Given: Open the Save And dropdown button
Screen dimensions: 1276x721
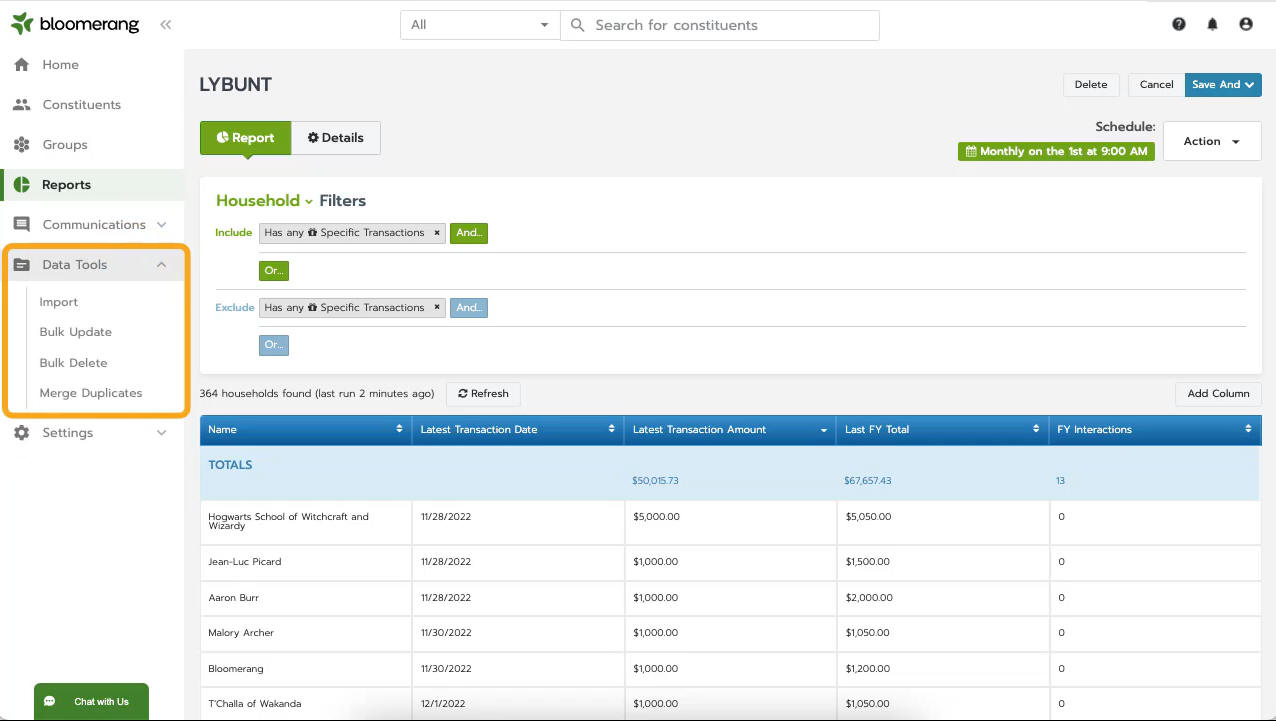Looking at the screenshot, I should pyautogui.click(x=1223, y=85).
